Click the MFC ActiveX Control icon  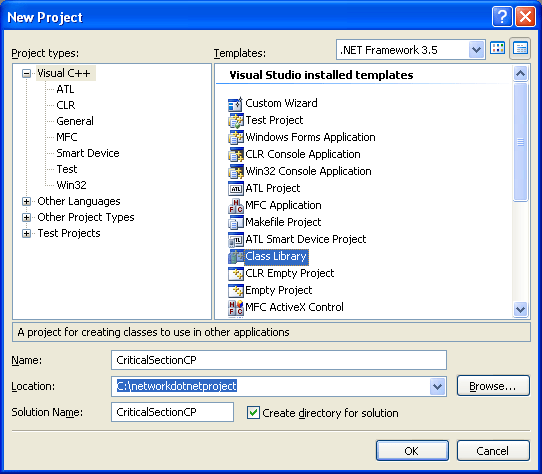(236, 308)
